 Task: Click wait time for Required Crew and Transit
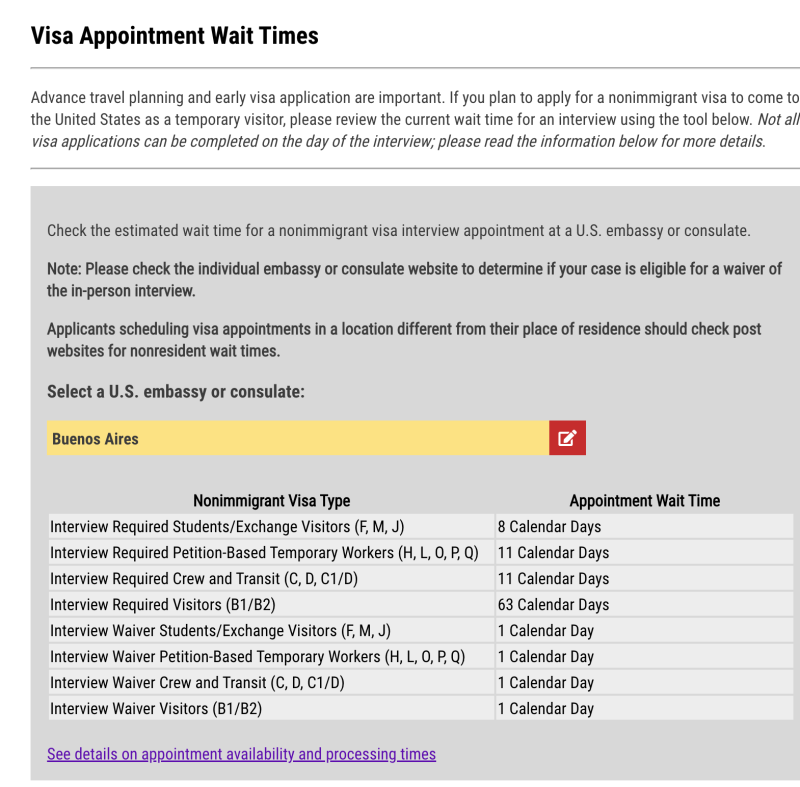coord(553,579)
